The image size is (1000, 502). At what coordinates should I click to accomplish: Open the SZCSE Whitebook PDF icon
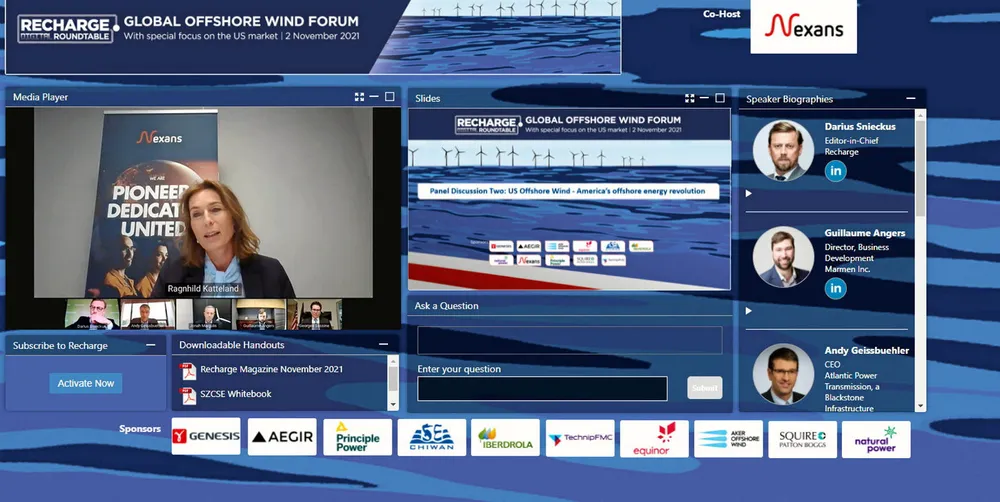pyautogui.click(x=187, y=395)
